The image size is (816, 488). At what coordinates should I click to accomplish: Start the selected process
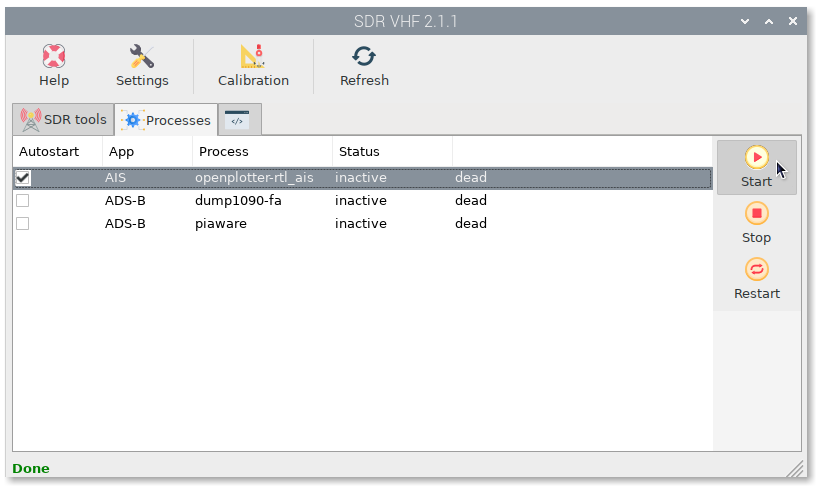756,168
